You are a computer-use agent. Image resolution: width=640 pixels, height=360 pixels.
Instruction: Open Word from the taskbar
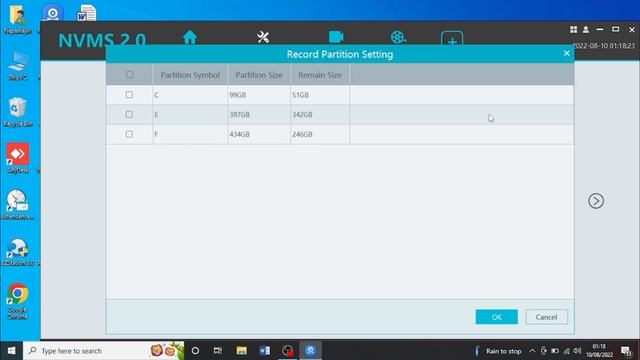[x=264, y=351]
